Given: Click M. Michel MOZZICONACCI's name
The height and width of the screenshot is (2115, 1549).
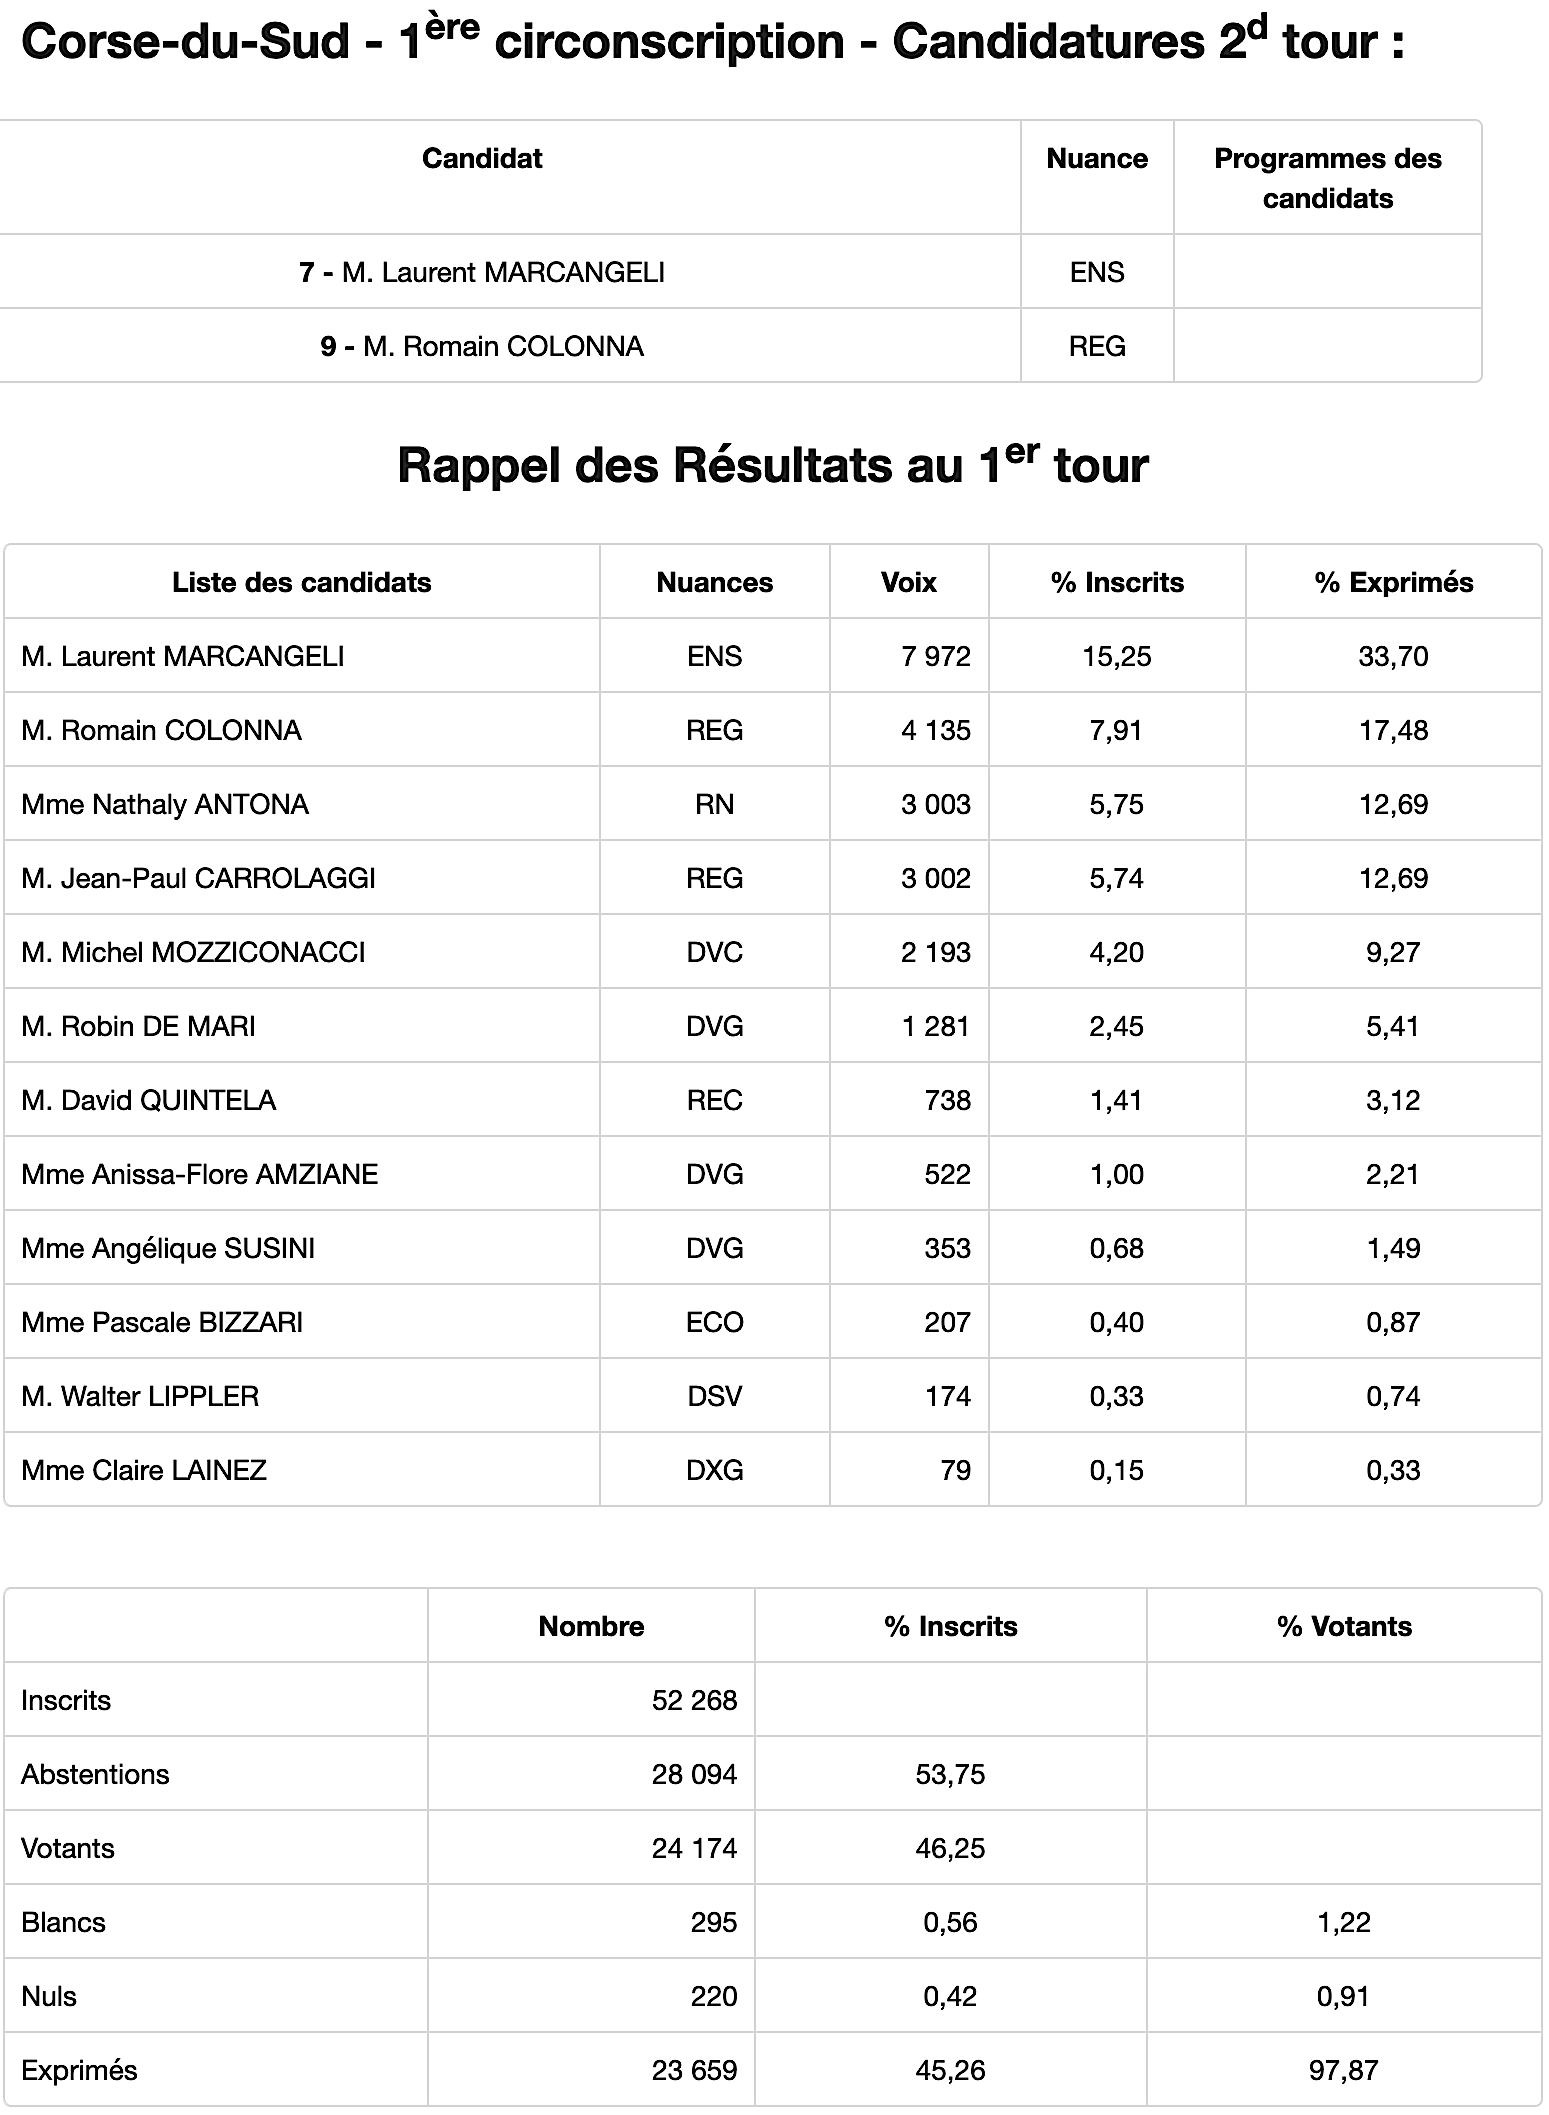Looking at the screenshot, I should click(193, 952).
